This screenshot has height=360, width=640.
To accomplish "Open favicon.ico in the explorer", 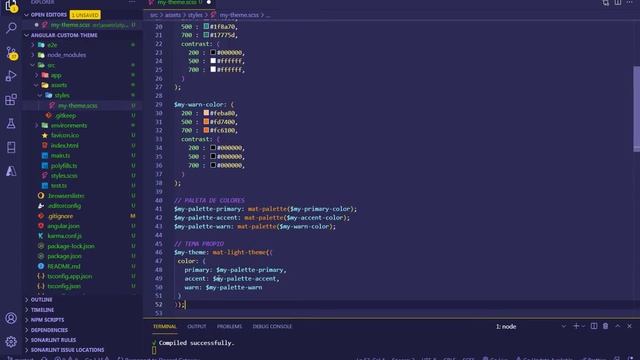I will 65,135.
